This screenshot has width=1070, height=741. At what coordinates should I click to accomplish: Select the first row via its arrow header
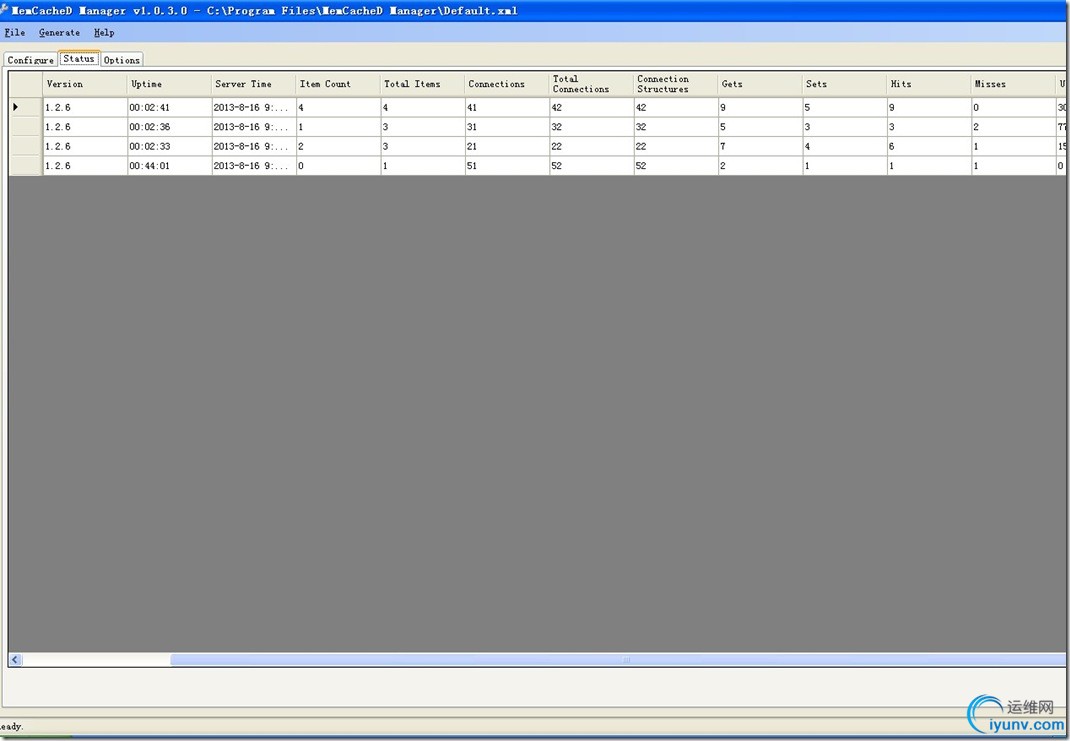pyautogui.click(x=25, y=107)
